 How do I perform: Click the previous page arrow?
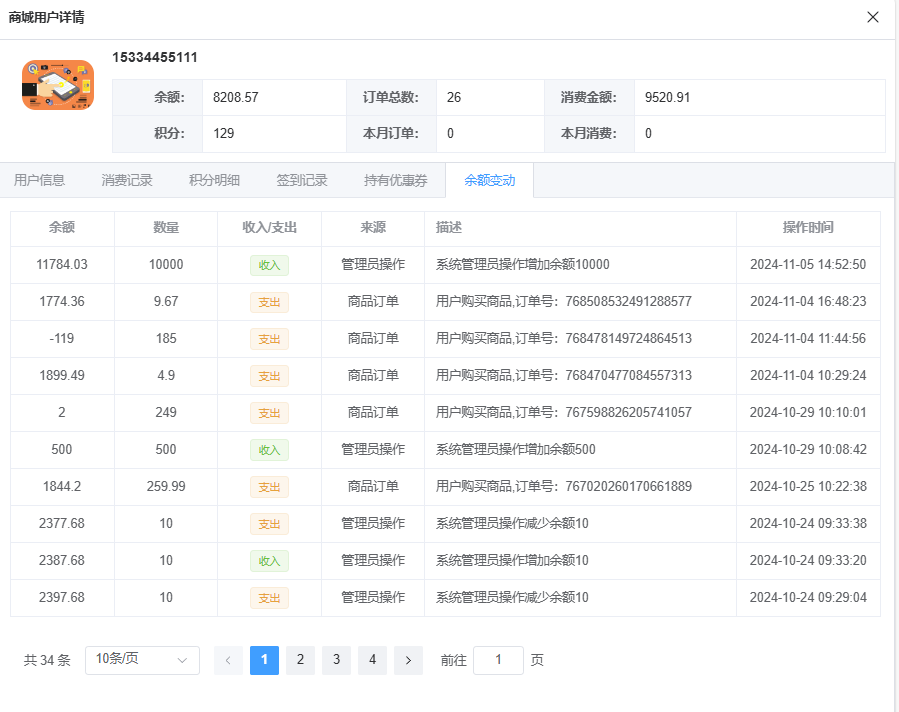228,660
